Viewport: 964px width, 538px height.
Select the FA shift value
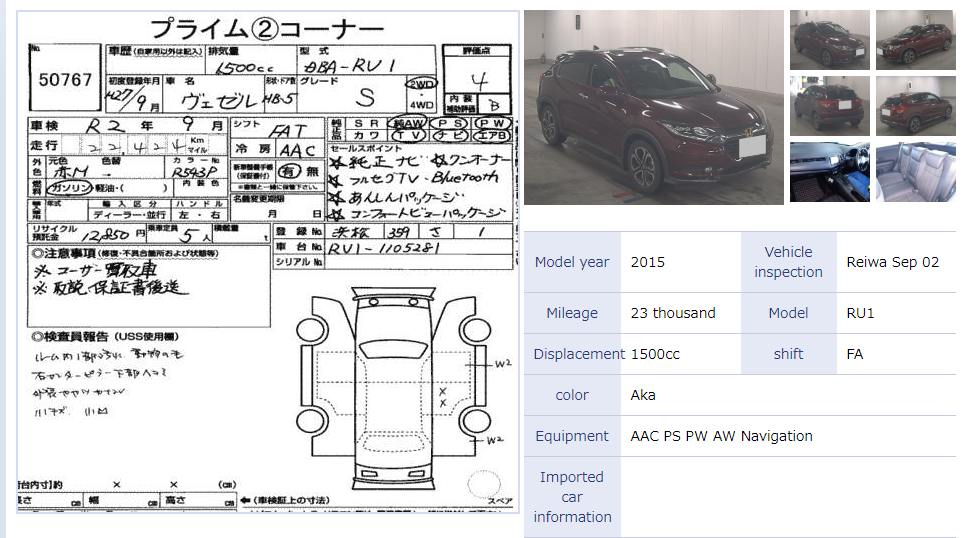(x=855, y=354)
